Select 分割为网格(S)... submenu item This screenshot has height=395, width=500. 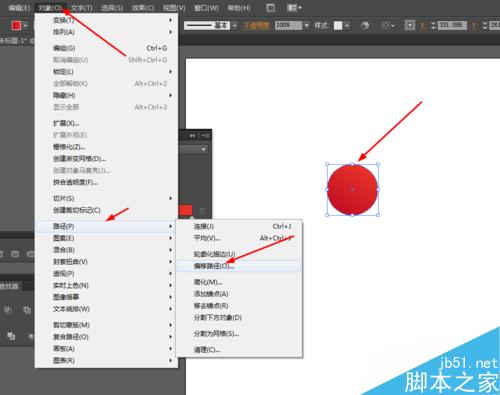coord(239,334)
